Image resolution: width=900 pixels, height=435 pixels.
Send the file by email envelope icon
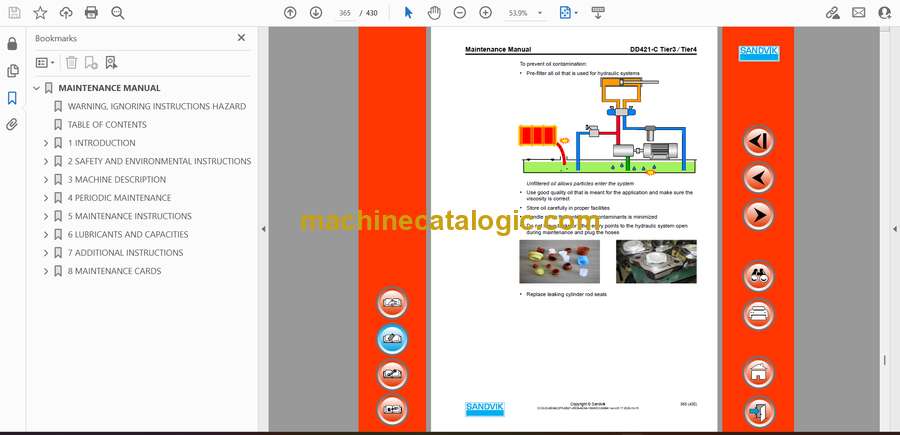click(x=859, y=13)
